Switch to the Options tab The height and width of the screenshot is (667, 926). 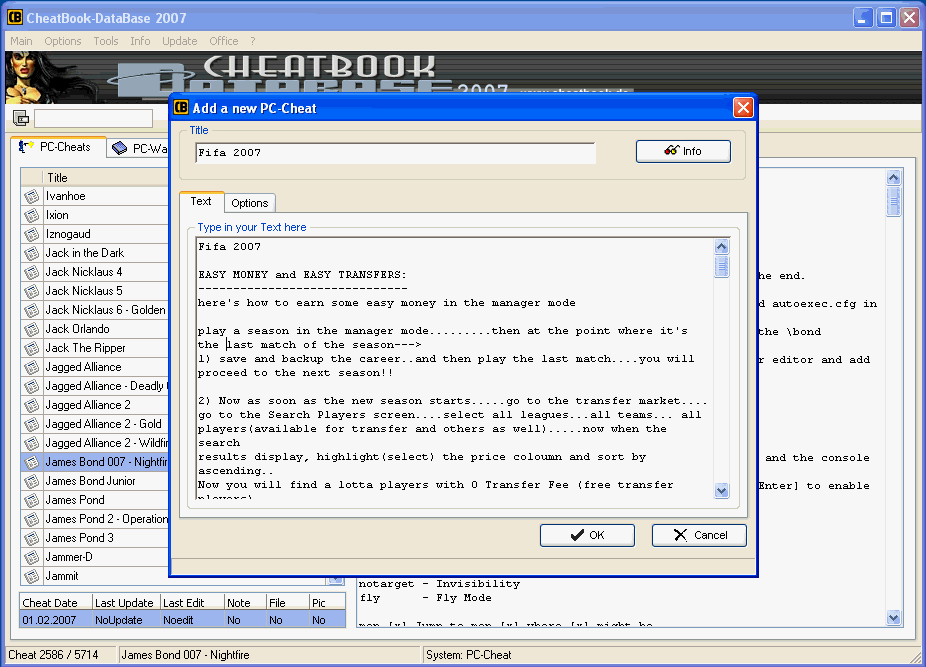pos(249,203)
